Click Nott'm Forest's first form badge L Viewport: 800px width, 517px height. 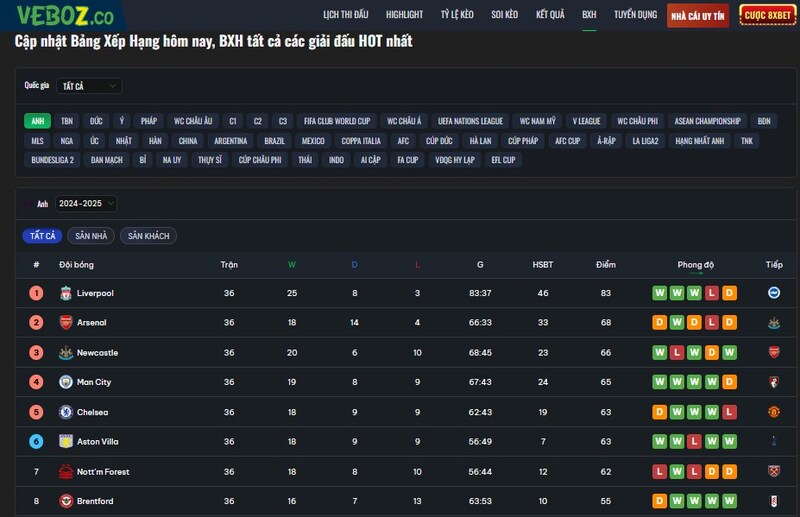pos(660,472)
